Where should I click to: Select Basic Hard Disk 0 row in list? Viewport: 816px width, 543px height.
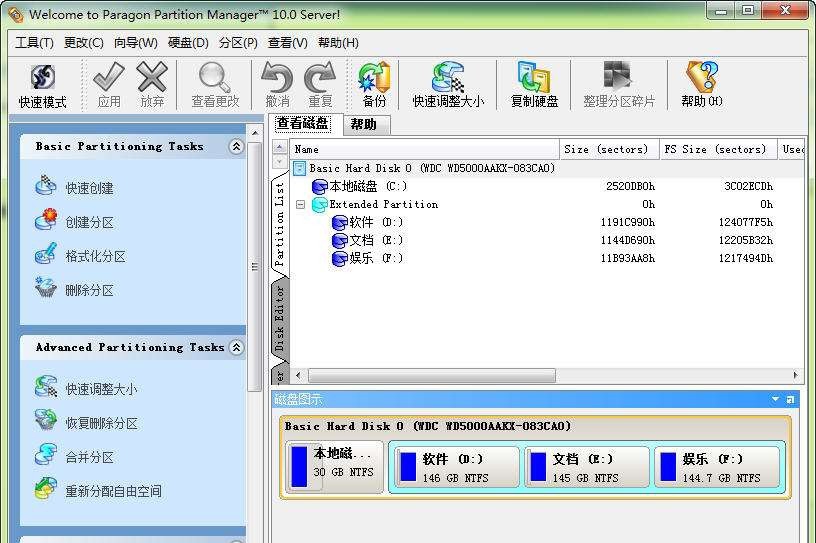tap(546, 168)
